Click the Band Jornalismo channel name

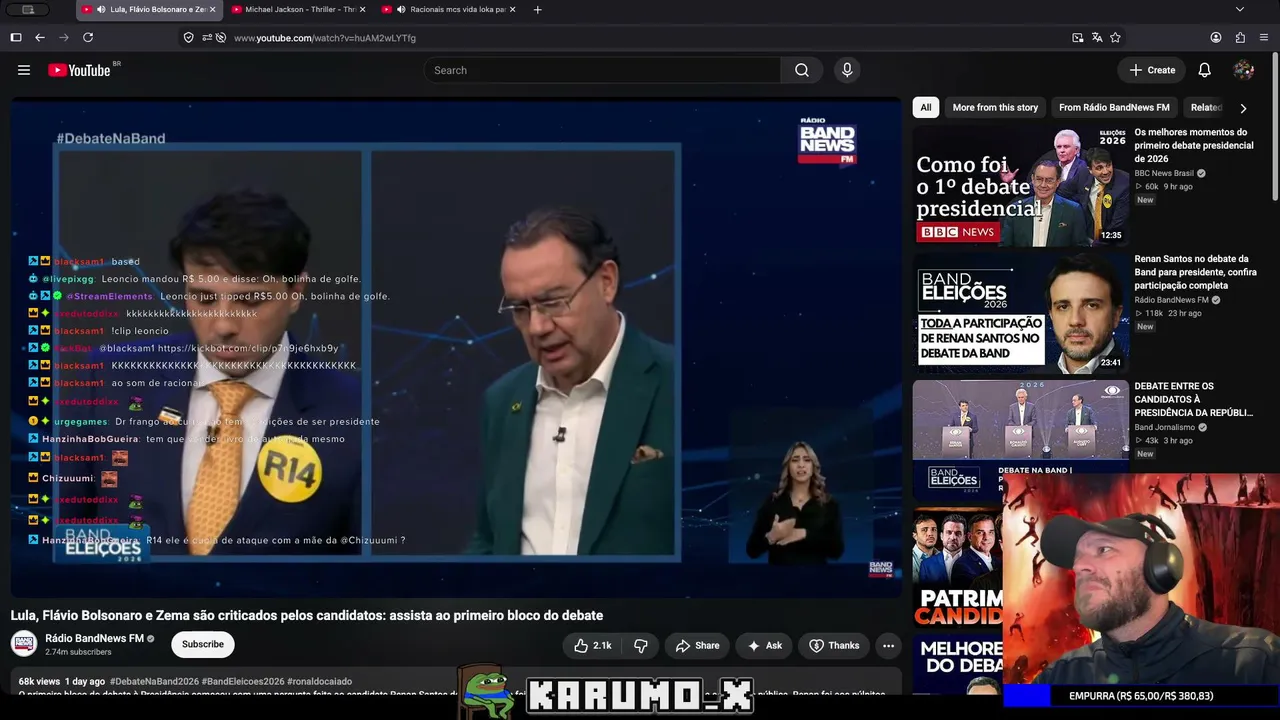click(x=1165, y=427)
